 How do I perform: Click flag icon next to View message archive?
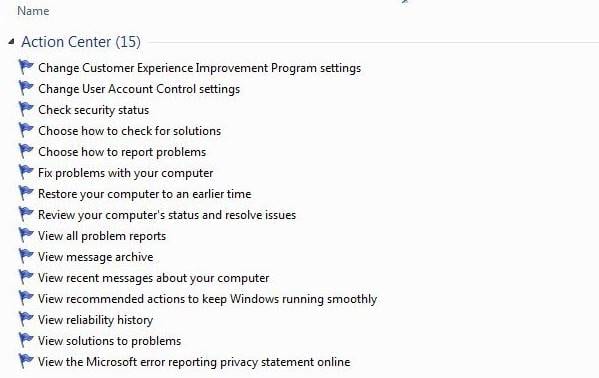pyautogui.click(x=26, y=257)
